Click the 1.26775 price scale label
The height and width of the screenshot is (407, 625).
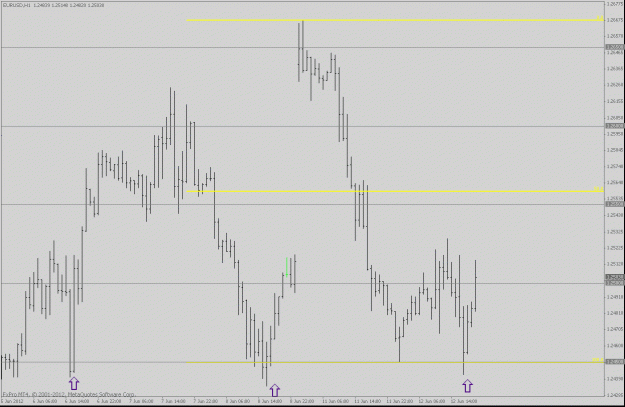pos(614,4)
